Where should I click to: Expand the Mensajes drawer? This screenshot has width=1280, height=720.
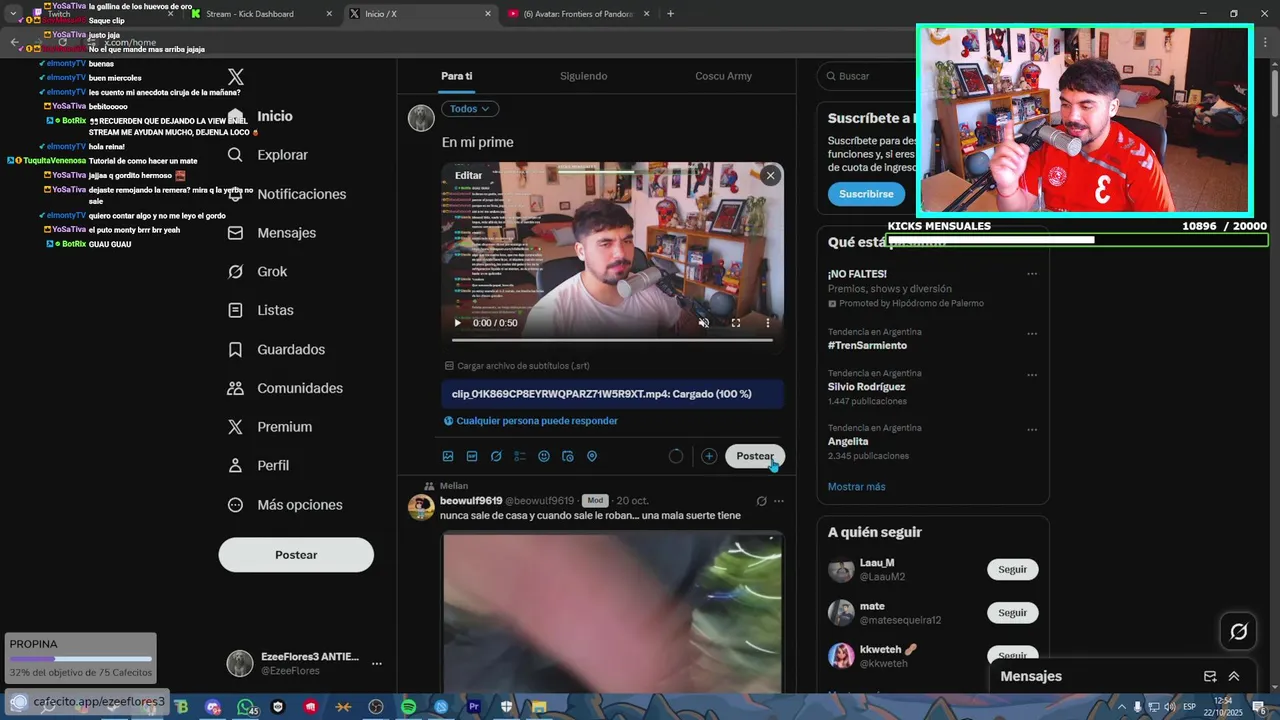click(x=1234, y=677)
